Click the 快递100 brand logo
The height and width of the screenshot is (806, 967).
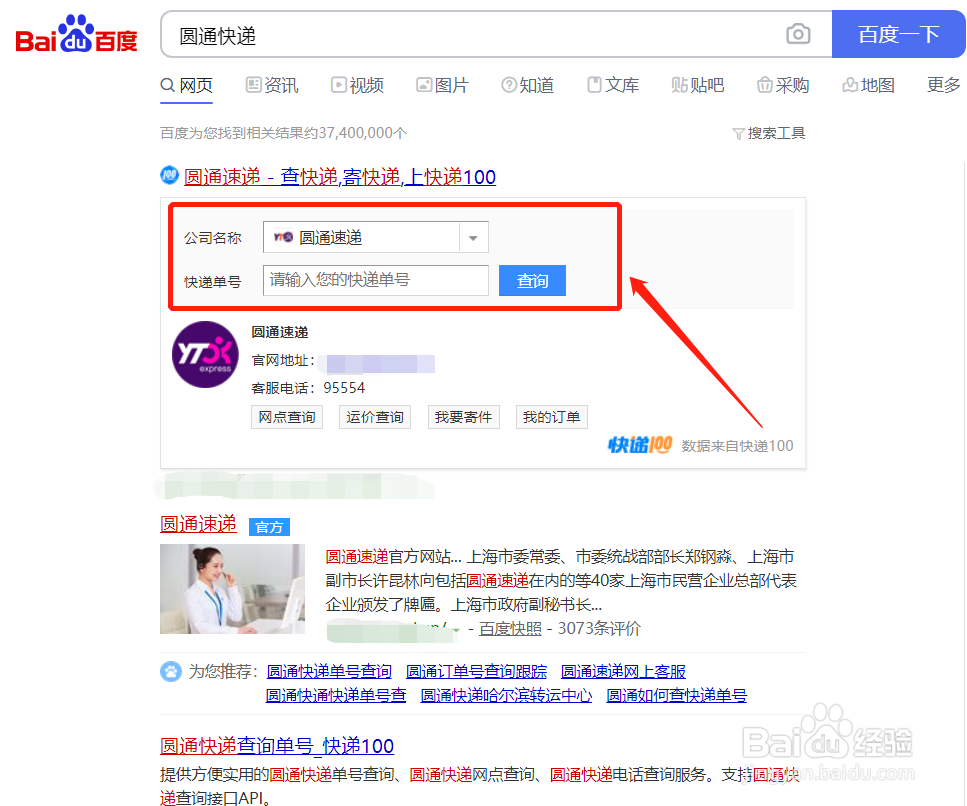[640, 445]
